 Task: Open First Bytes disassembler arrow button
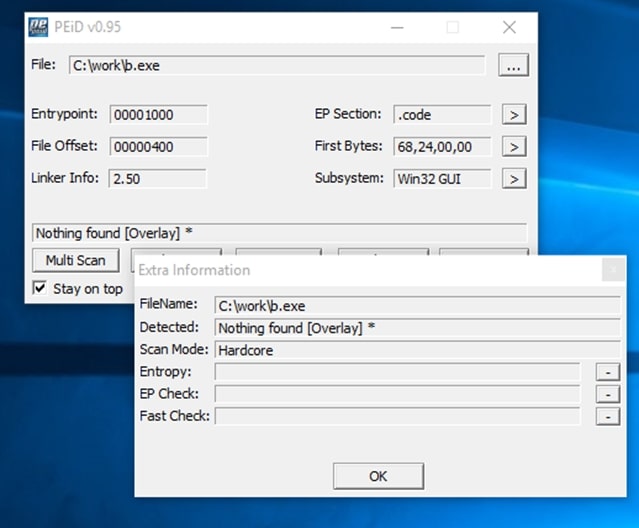(514, 147)
